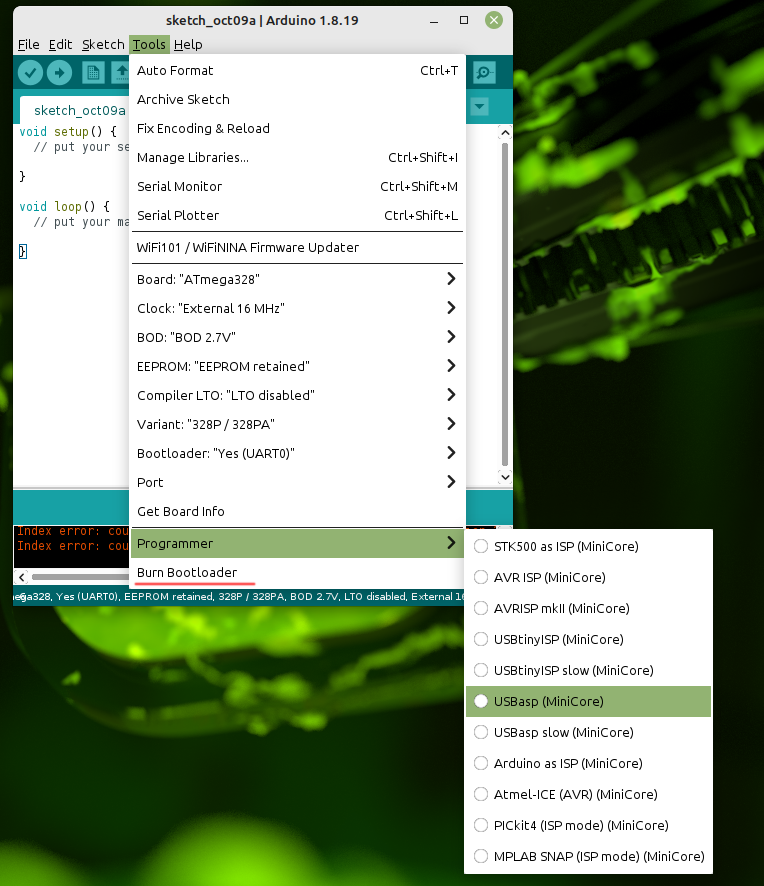Image resolution: width=764 pixels, height=886 pixels.
Task: Choose Auto Format from Tools menu
Action: [297, 71]
